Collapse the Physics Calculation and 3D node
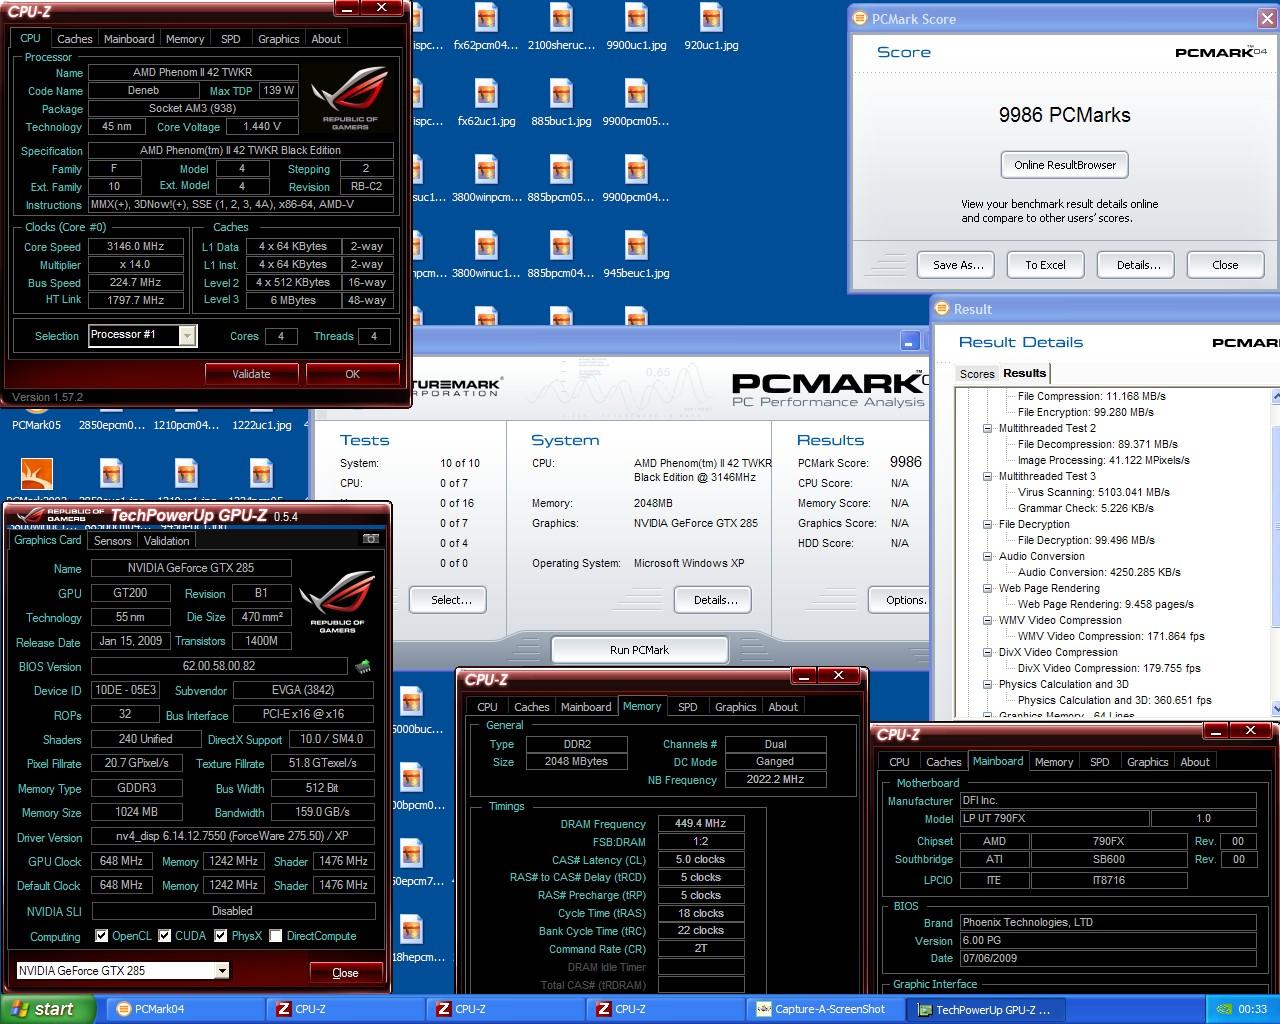Screen dimensions: 1280x1024 [988, 684]
